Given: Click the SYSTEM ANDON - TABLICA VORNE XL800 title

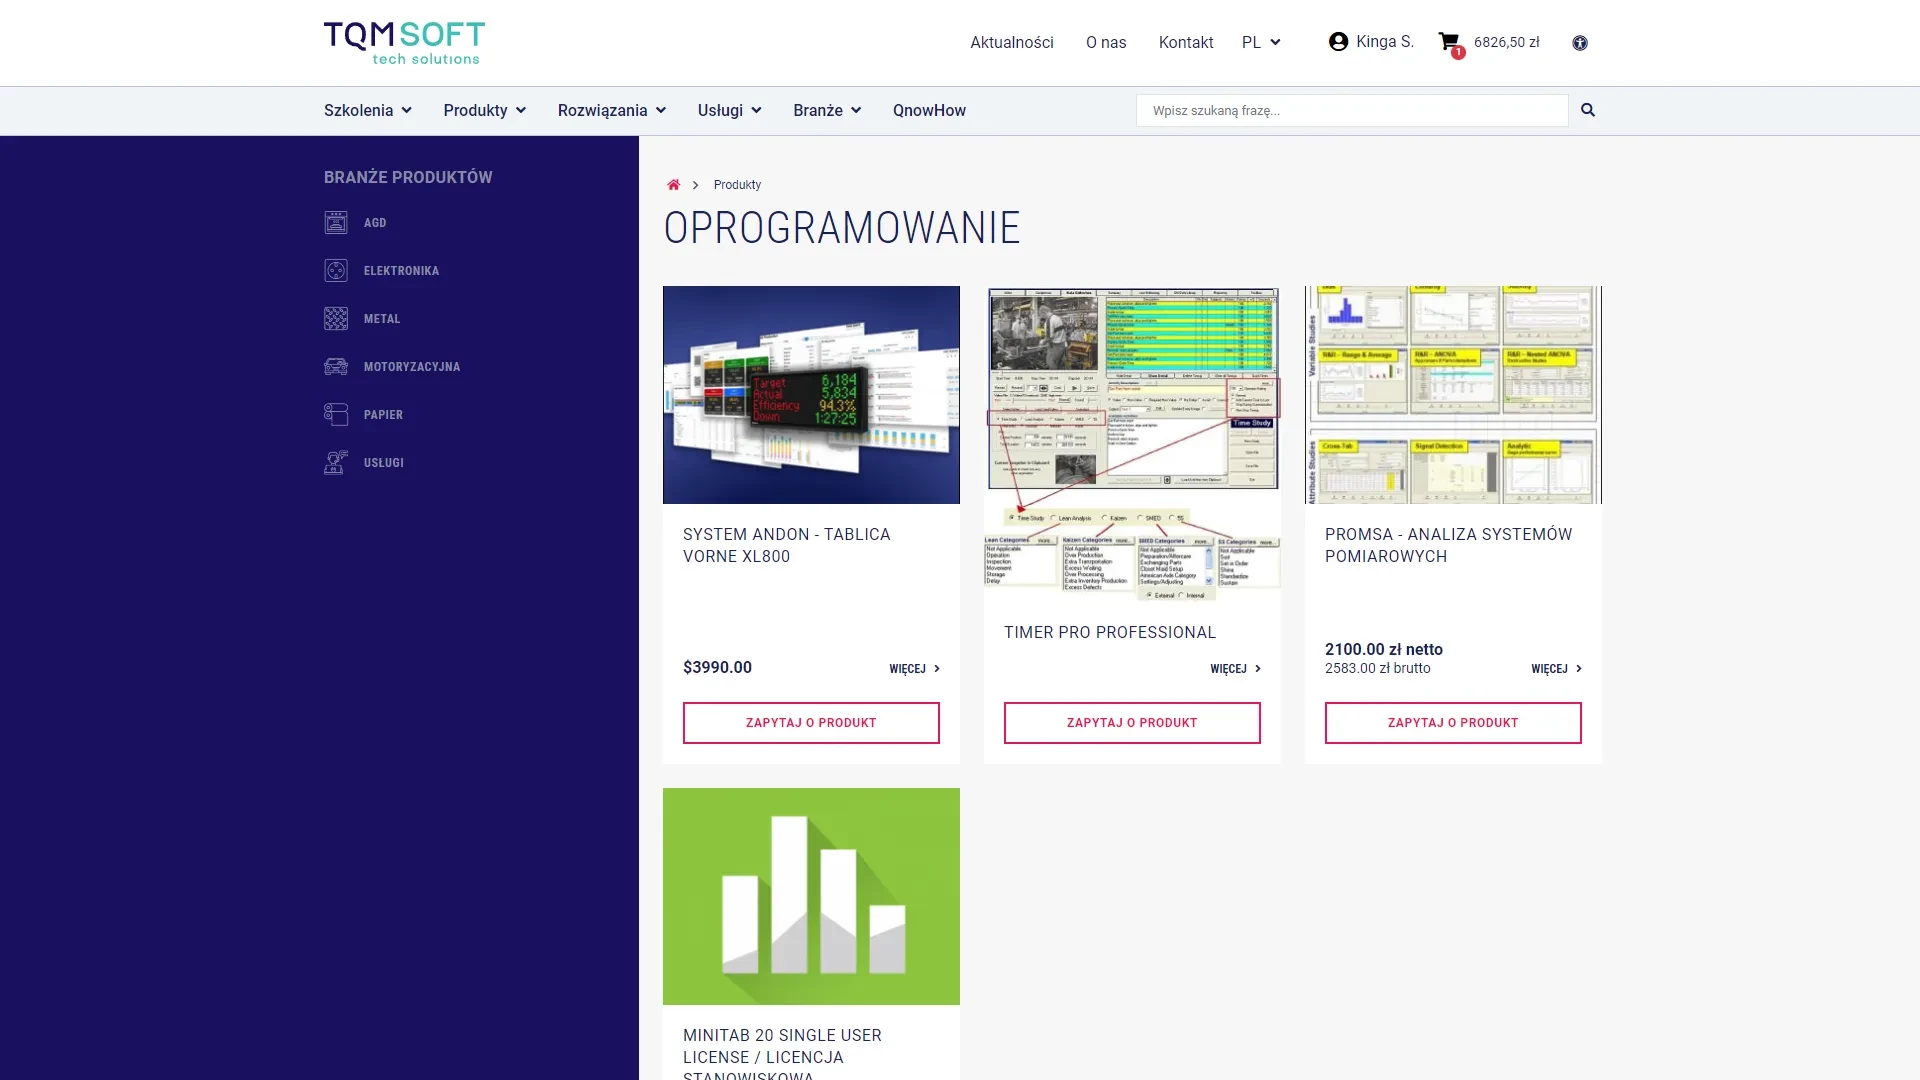Looking at the screenshot, I should pyautogui.click(x=787, y=545).
